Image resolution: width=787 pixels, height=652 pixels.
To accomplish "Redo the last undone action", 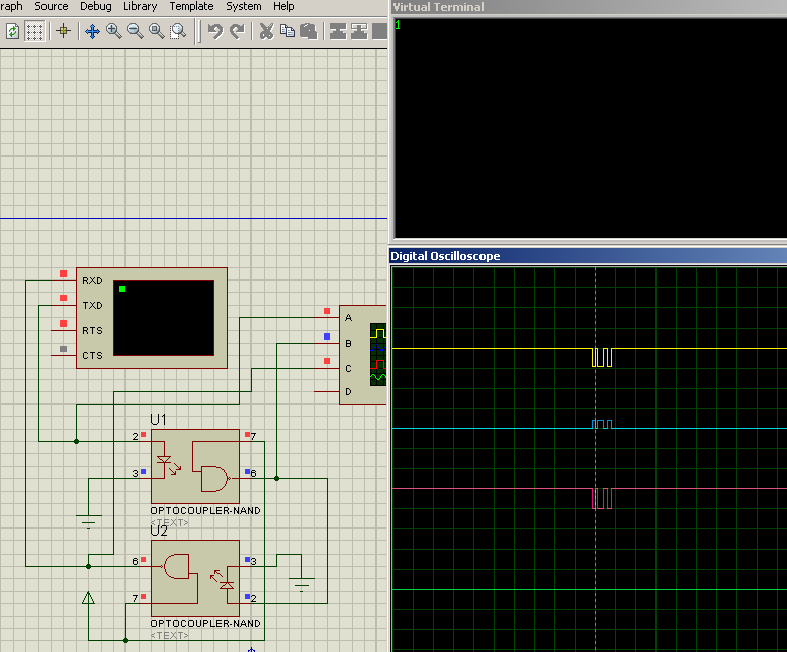I will pyautogui.click(x=237, y=31).
